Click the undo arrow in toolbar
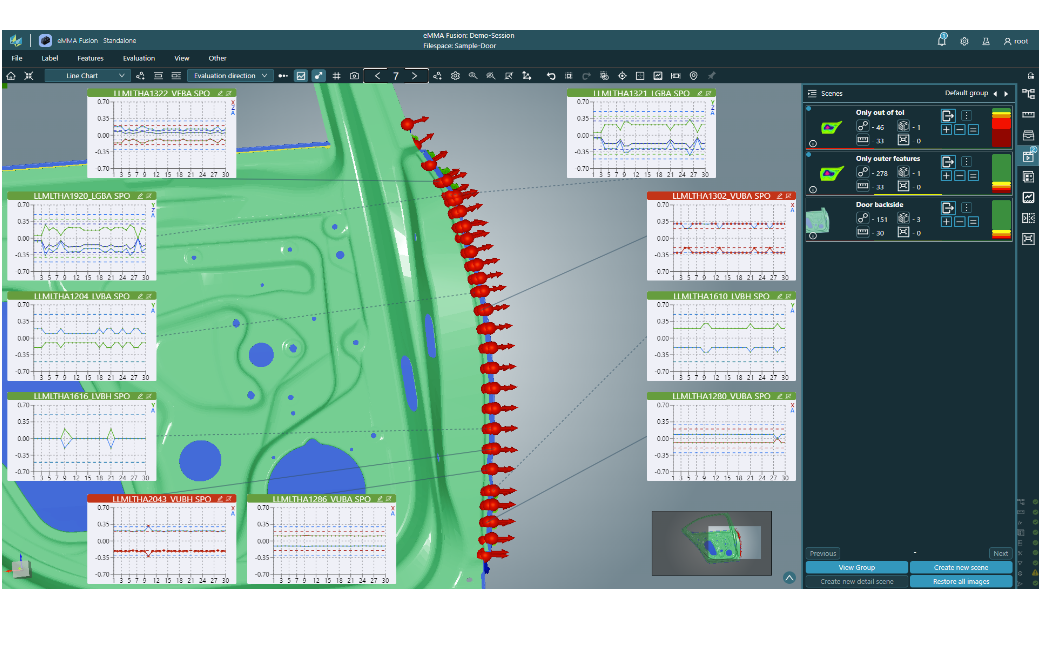 [x=550, y=75]
